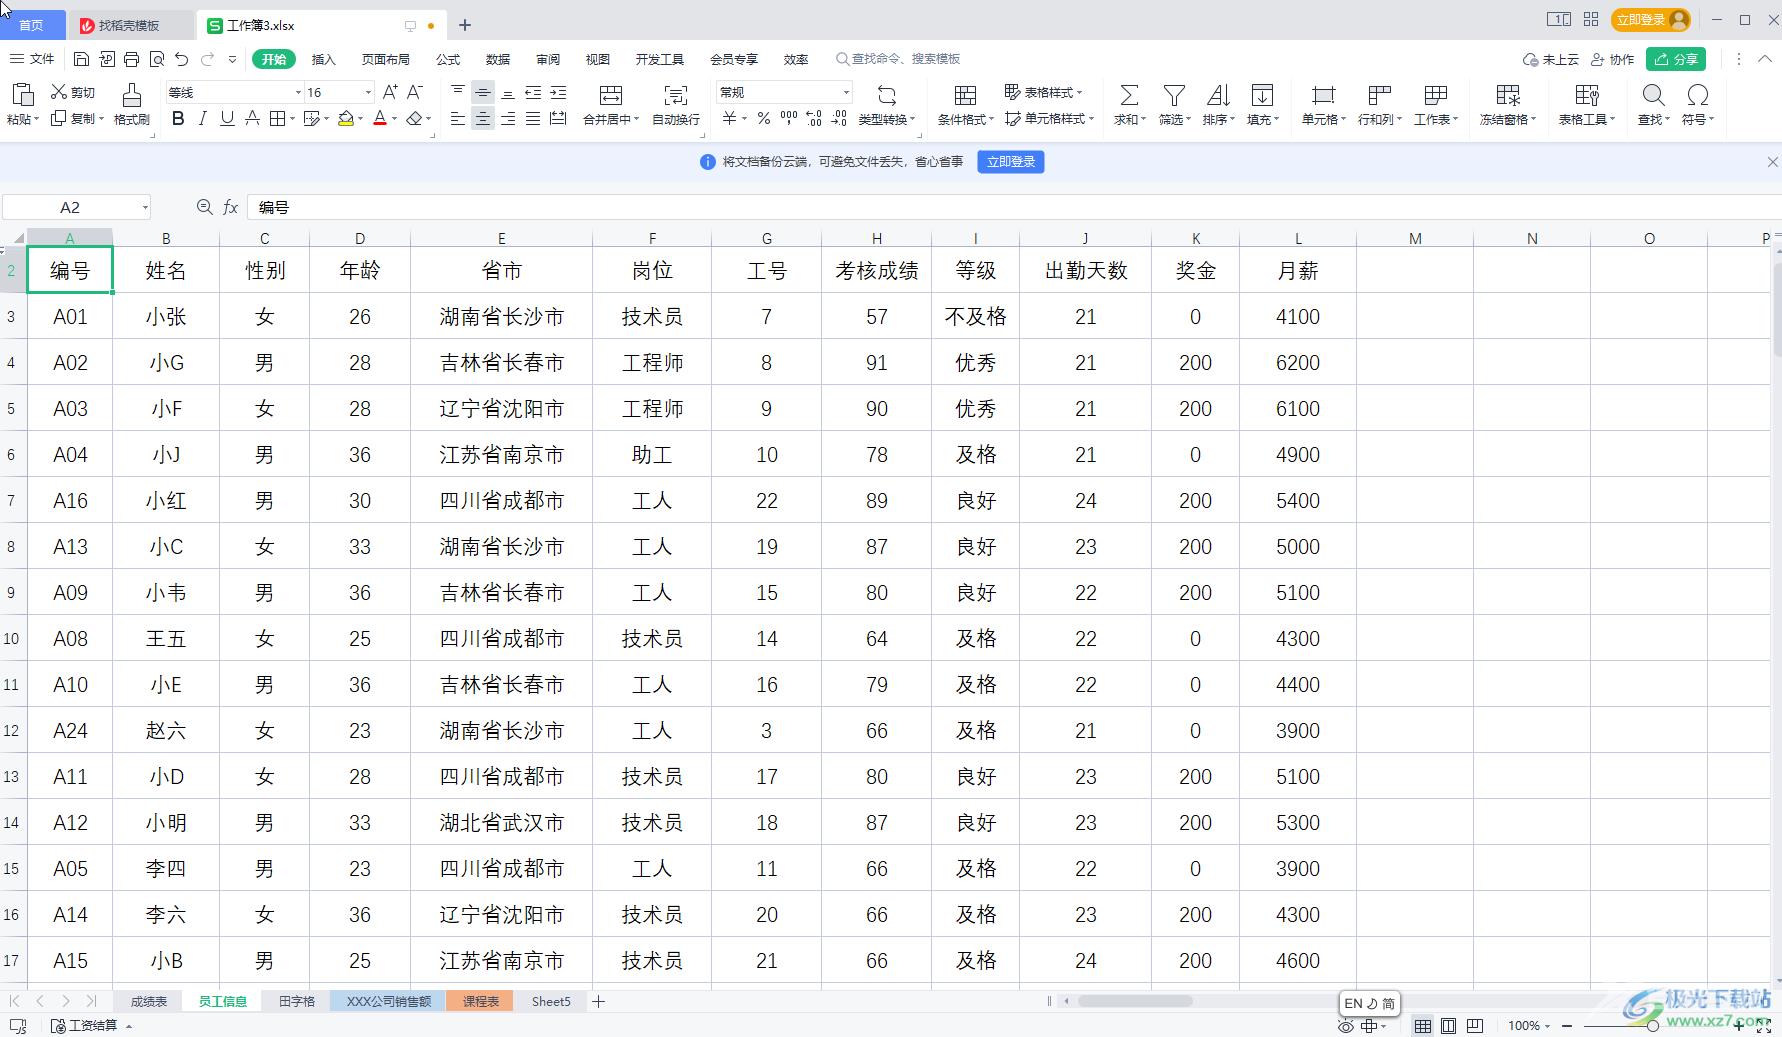Toggle the eye protection mode icon
The width and height of the screenshot is (1782, 1037).
1346,1026
